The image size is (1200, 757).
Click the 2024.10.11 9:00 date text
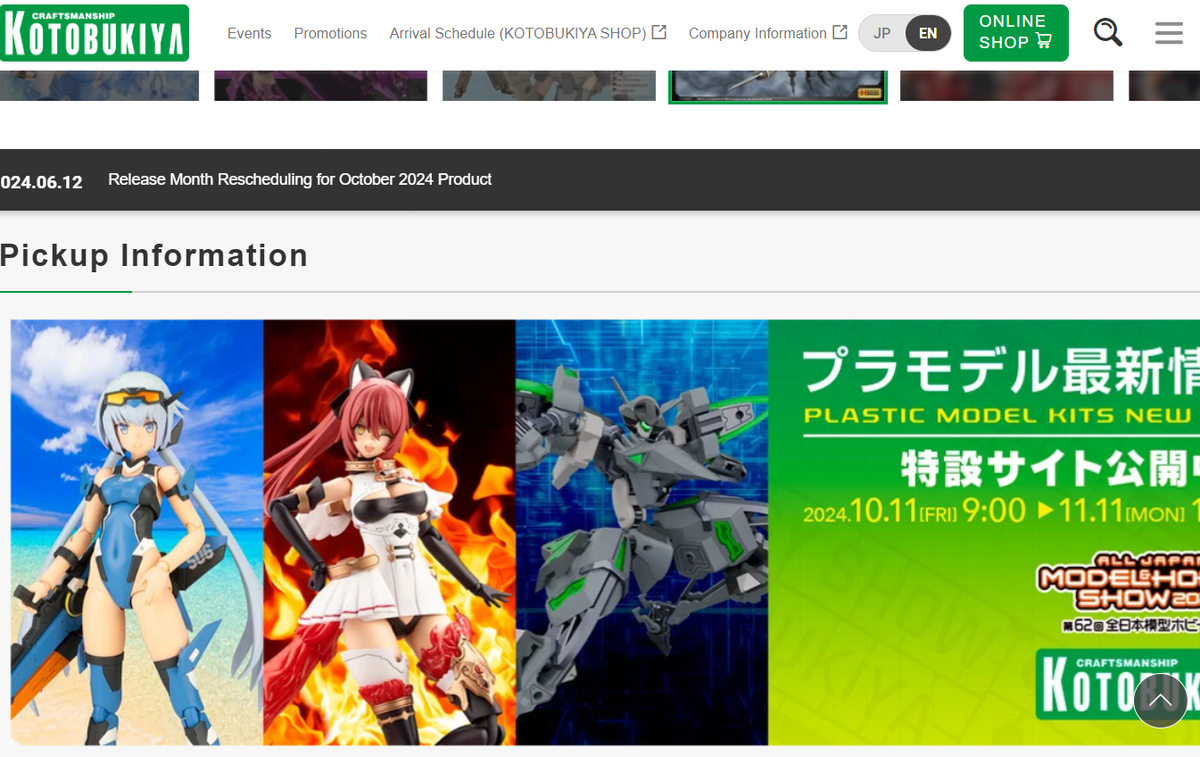tap(915, 511)
